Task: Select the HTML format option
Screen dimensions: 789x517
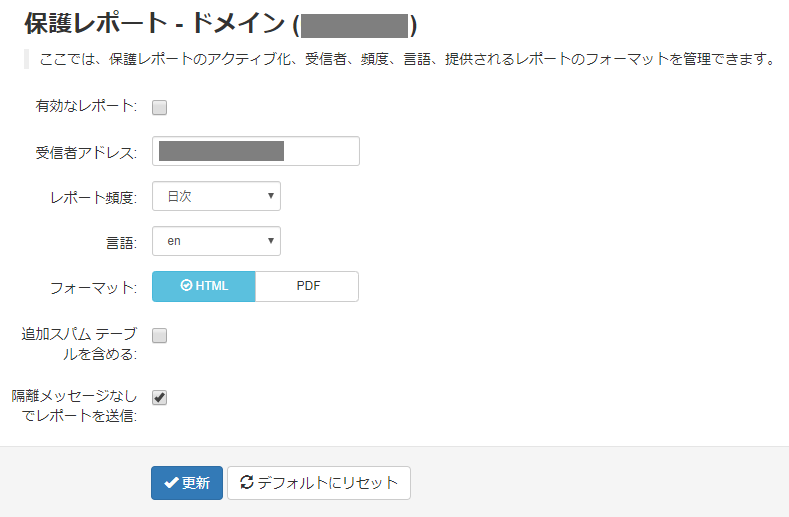Action: [x=204, y=286]
